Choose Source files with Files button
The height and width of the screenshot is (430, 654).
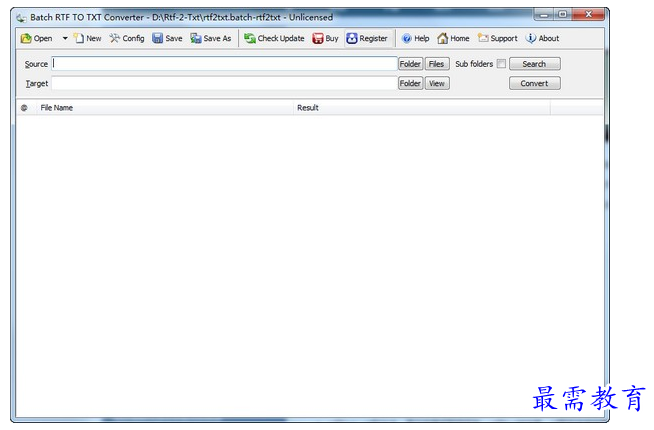437,64
